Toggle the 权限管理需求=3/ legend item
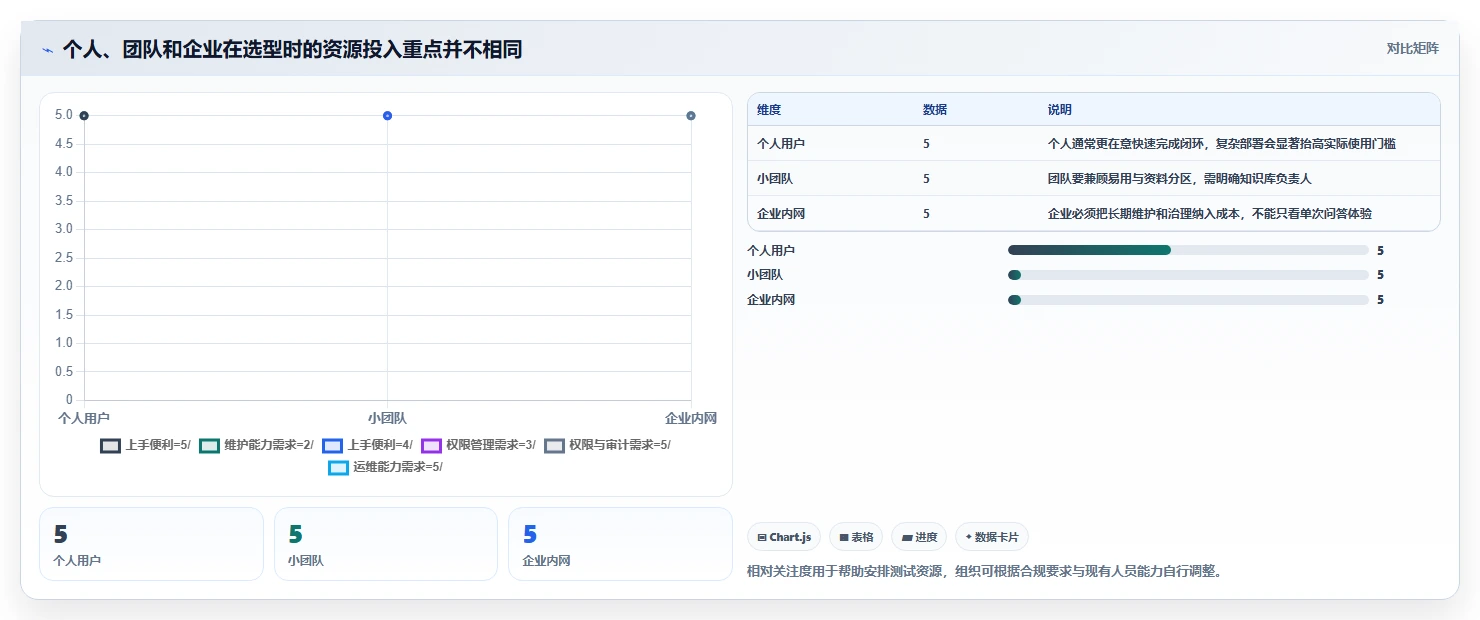The width and height of the screenshot is (1480, 620). pyautogui.click(x=478, y=445)
